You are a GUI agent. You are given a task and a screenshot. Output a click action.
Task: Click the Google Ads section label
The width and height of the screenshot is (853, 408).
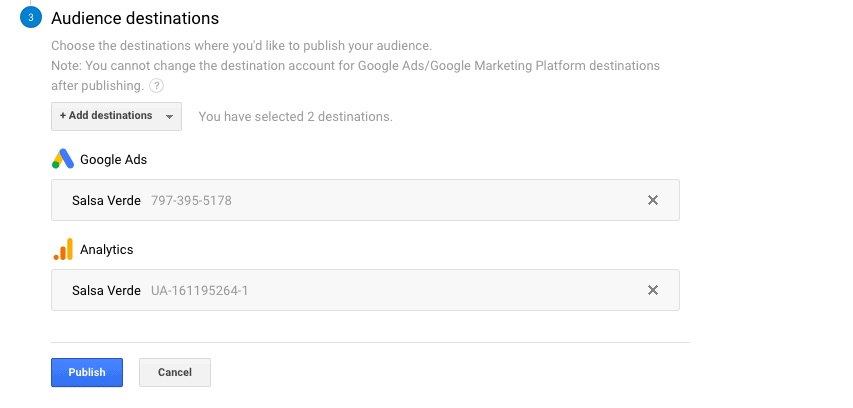[114, 160]
